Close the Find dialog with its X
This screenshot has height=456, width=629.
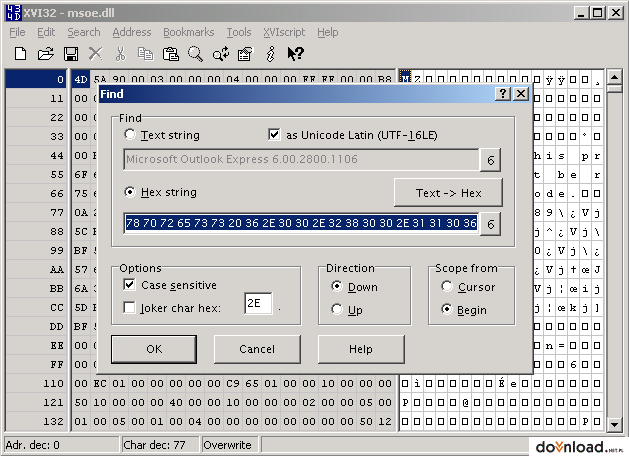(x=521, y=93)
